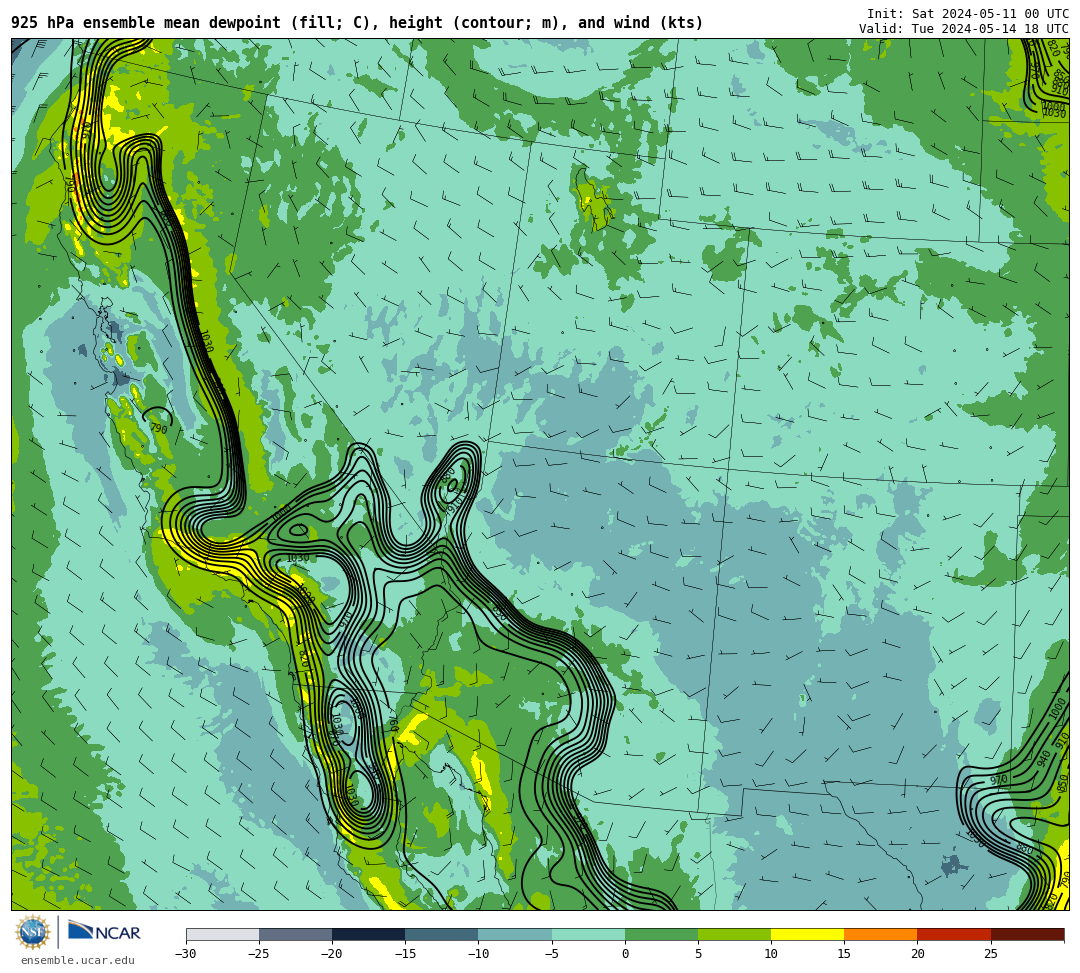Click the 0 to 5 green swatch
1080x973 pixels.
(x=661, y=934)
